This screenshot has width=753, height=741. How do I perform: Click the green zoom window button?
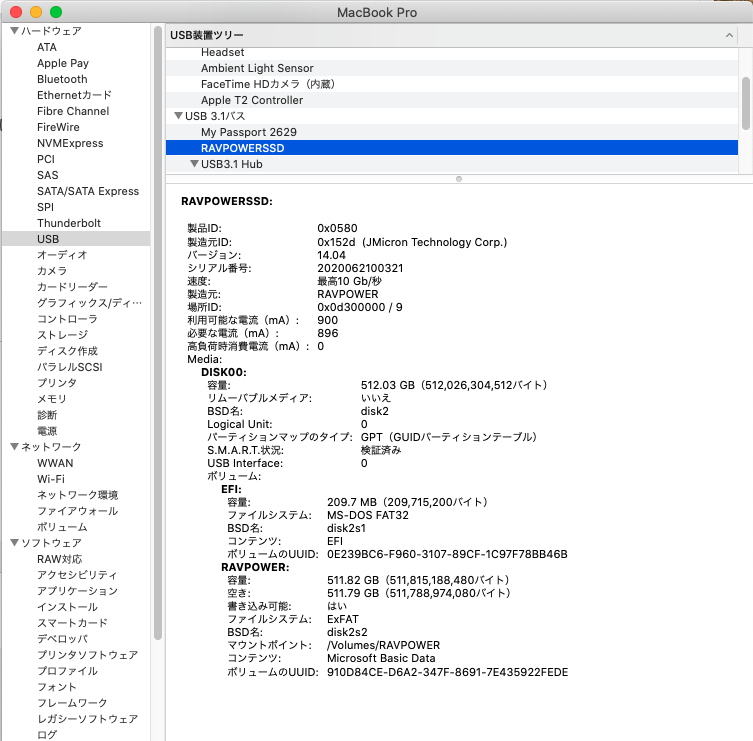click(x=55, y=12)
